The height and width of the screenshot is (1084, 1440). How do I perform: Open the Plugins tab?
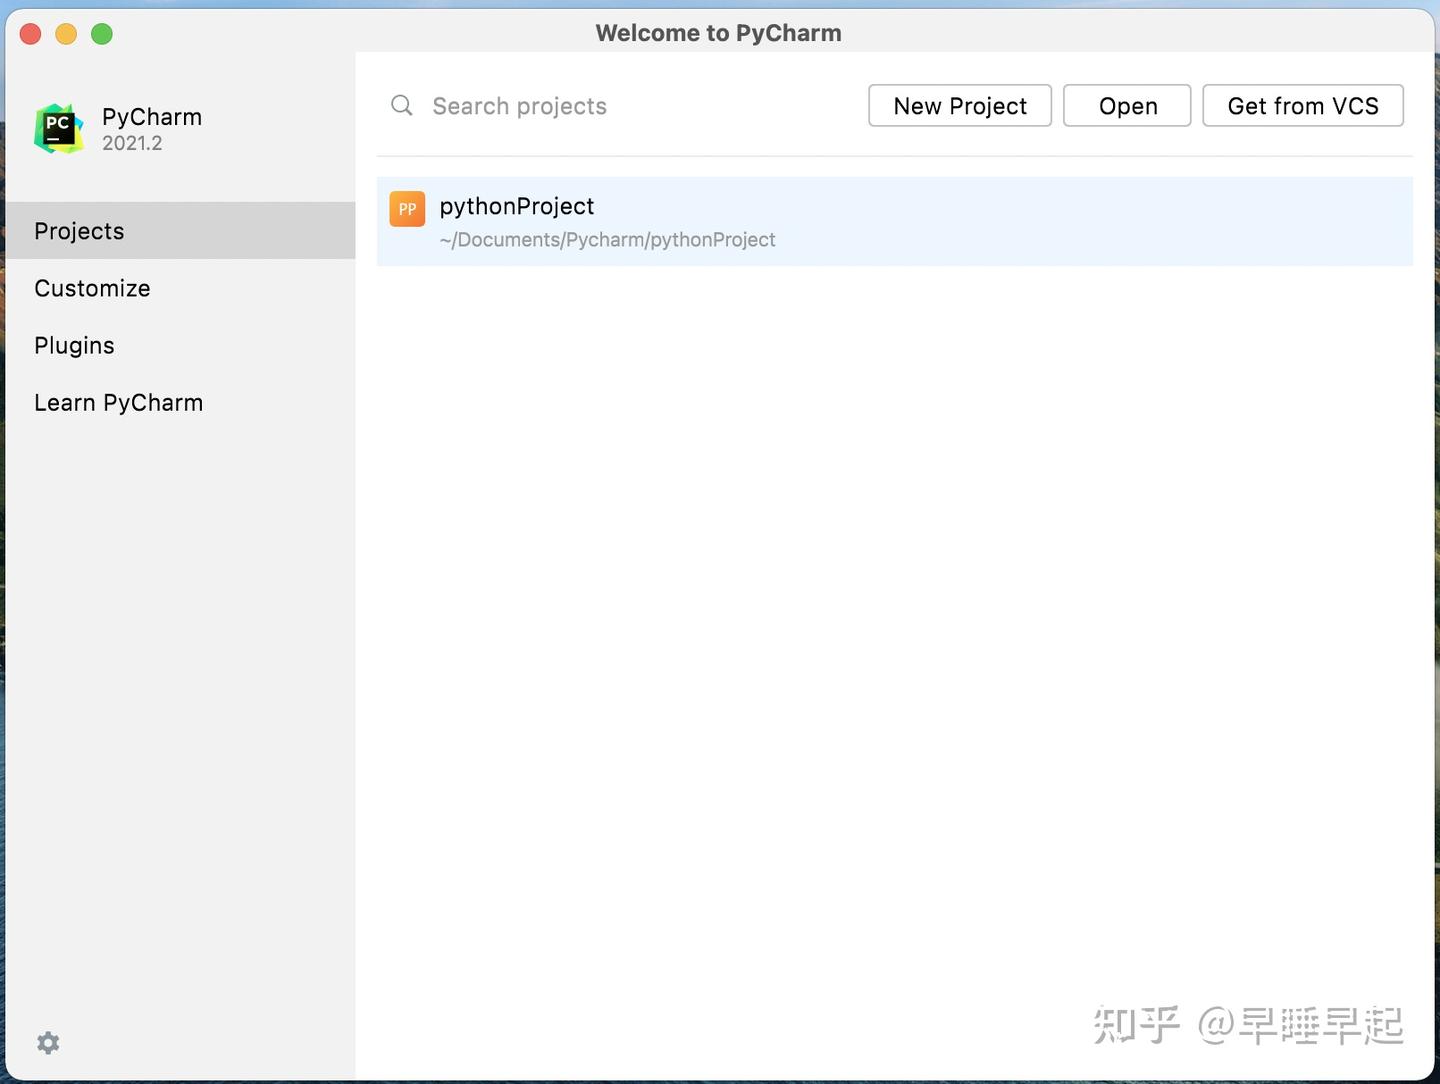180,345
